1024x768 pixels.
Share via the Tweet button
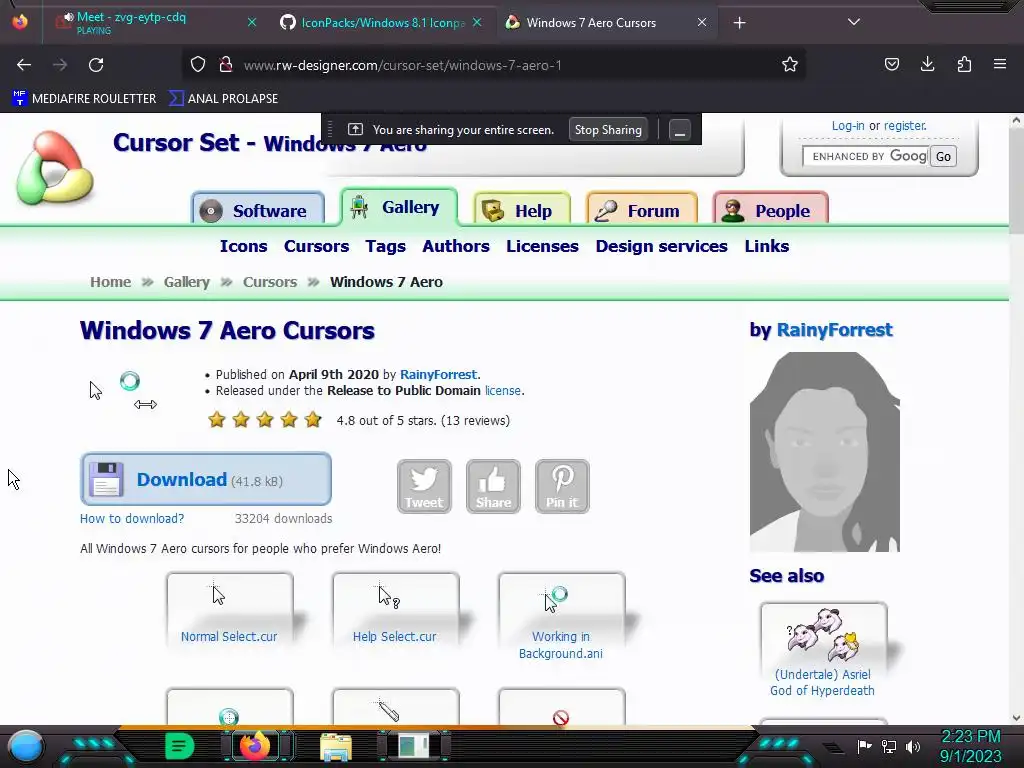[424, 487]
